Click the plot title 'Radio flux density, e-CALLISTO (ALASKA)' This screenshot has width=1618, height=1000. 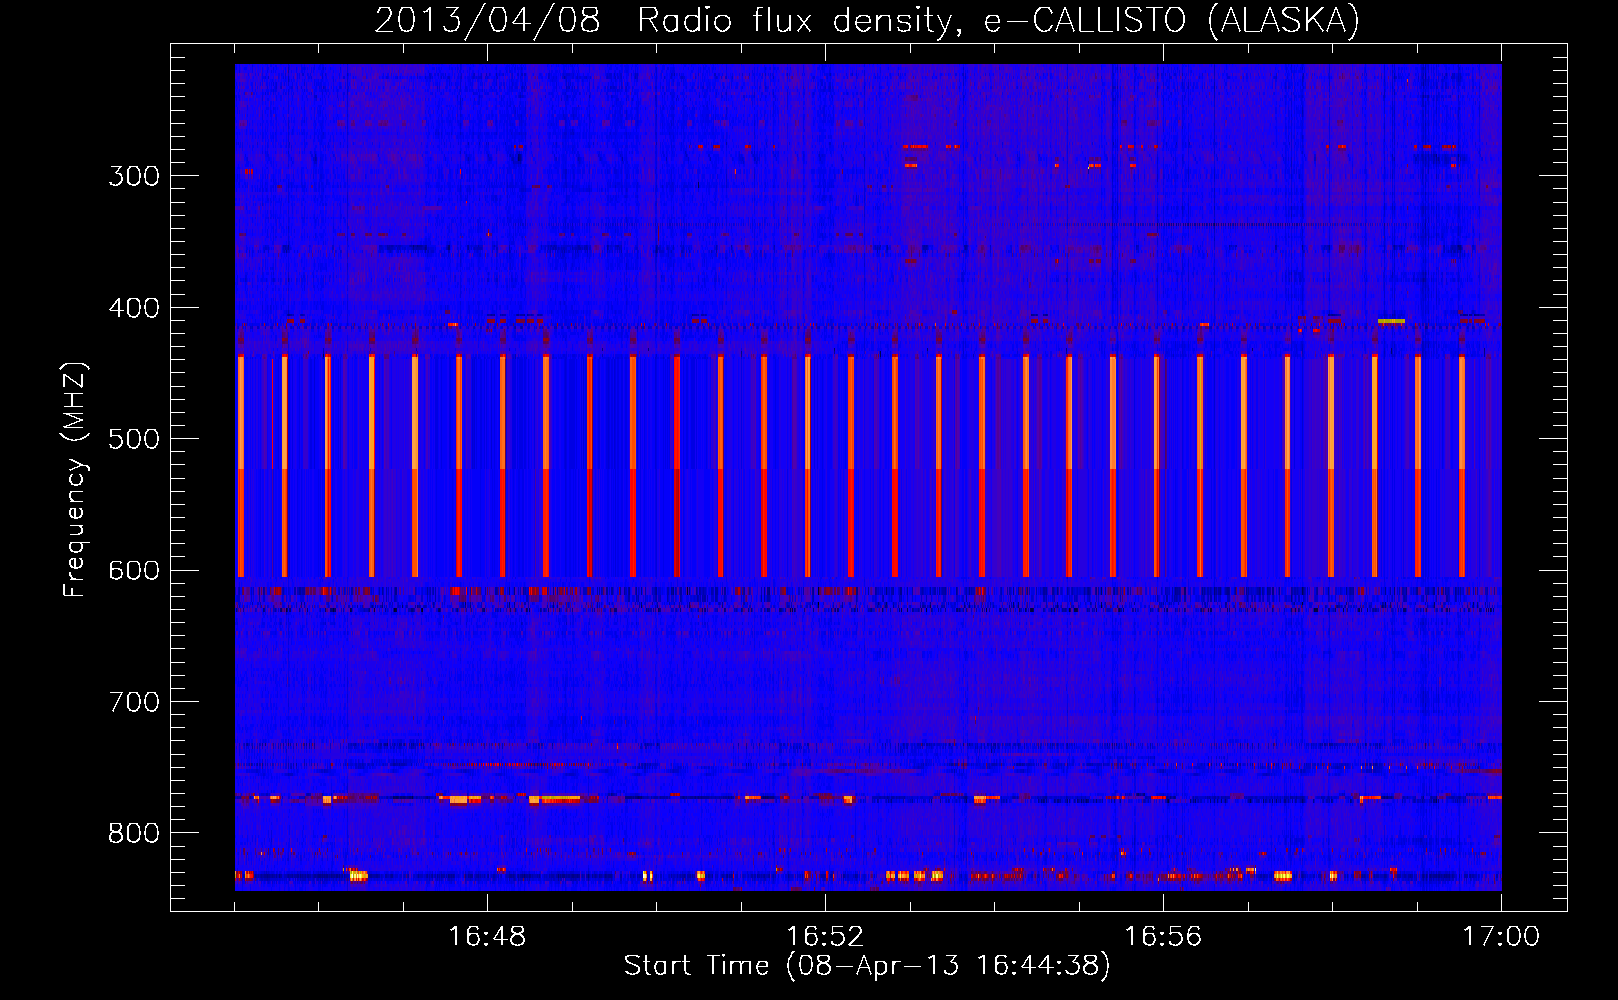pyautogui.click(x=998, y=21)
